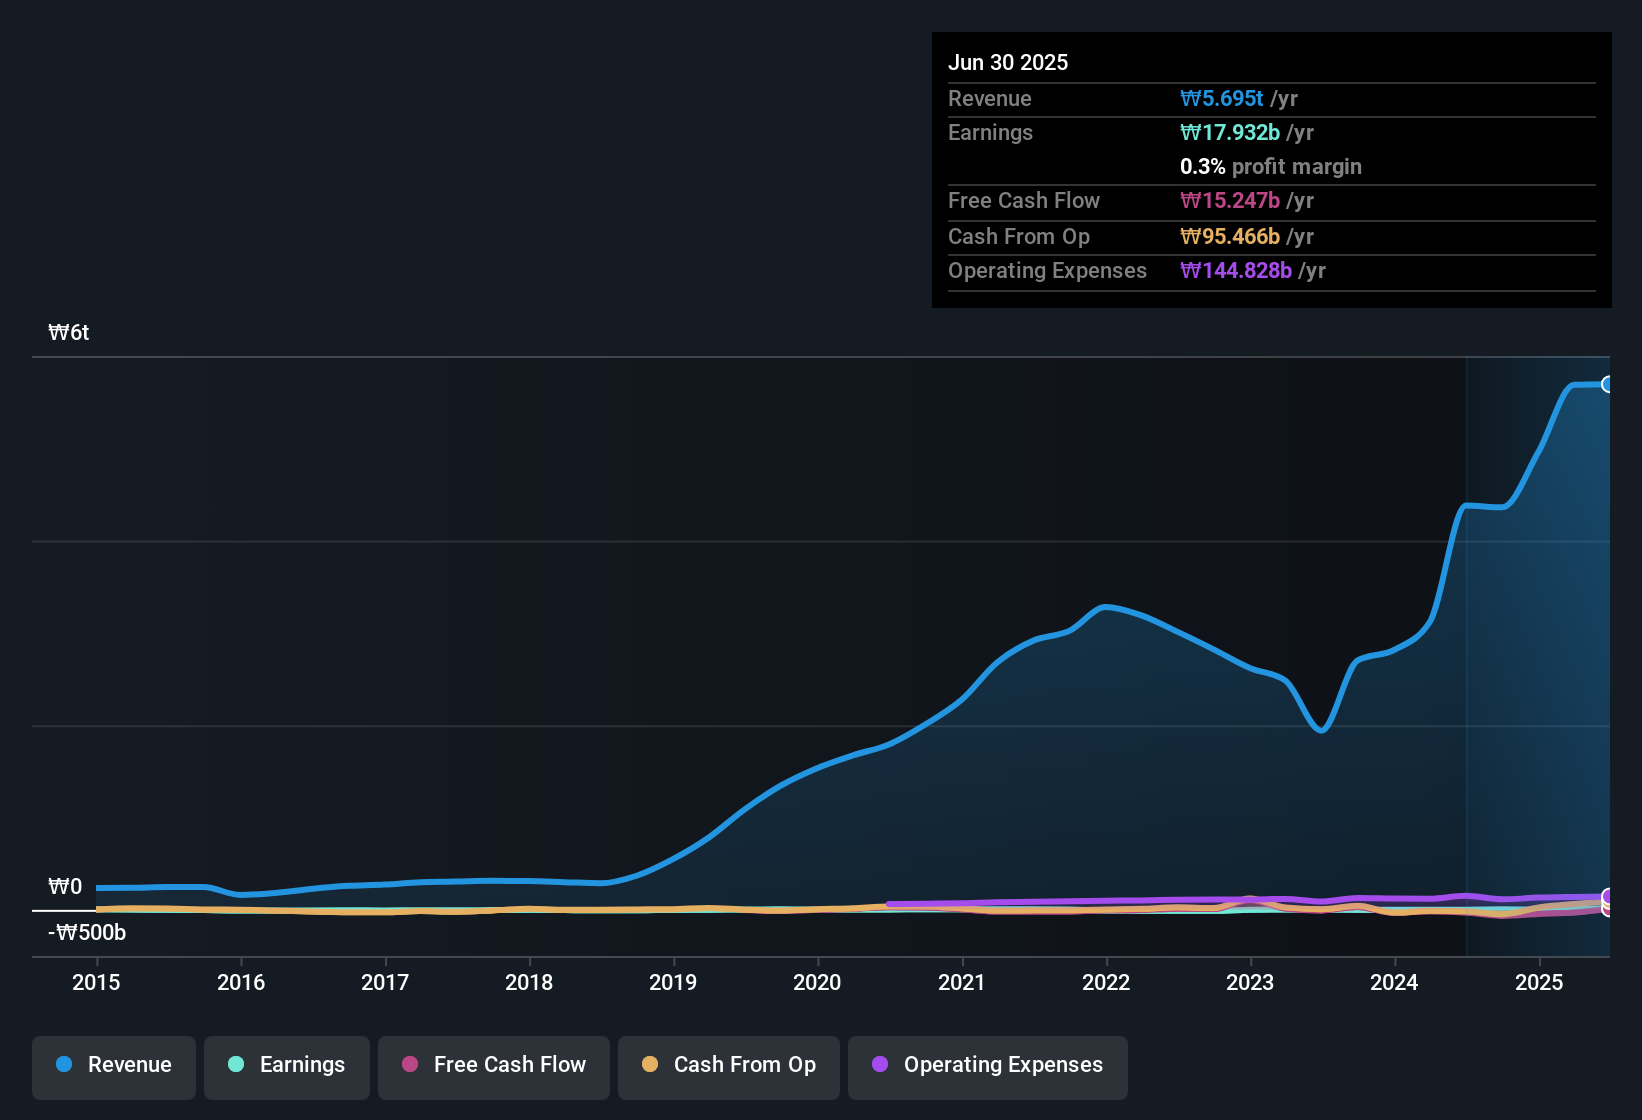Screen dimensions: 1642x1120
Task: Hide the Earnings series using the legend
Action: 286,1065
